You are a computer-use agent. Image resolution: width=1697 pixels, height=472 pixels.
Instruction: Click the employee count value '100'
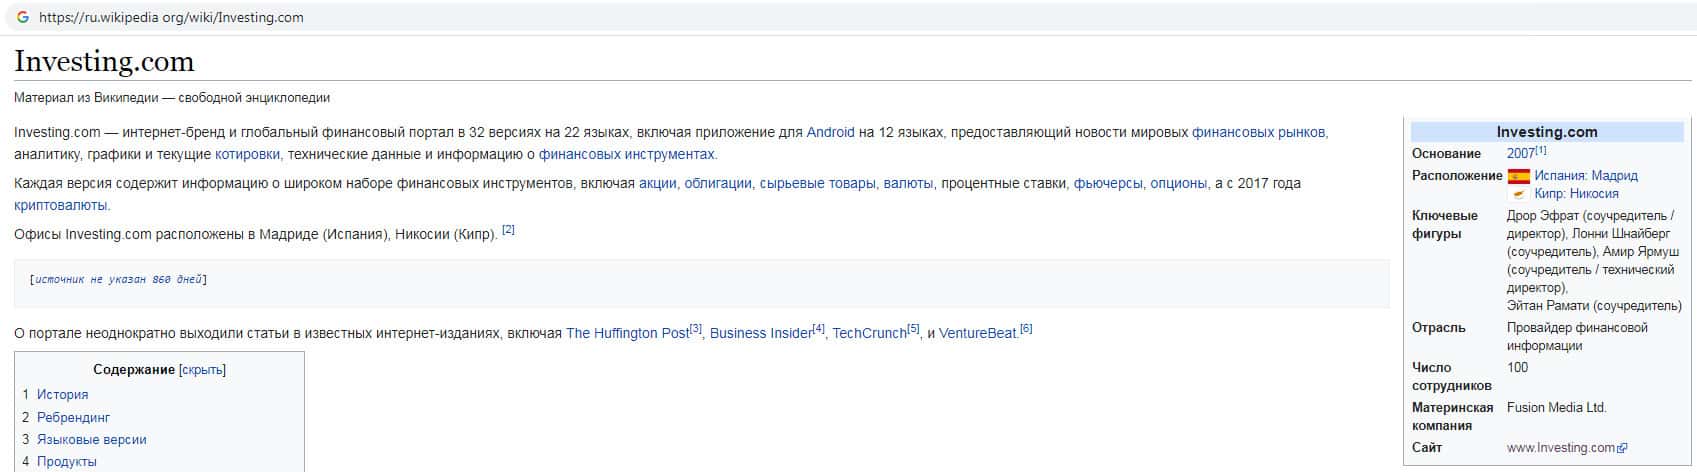1517,368
